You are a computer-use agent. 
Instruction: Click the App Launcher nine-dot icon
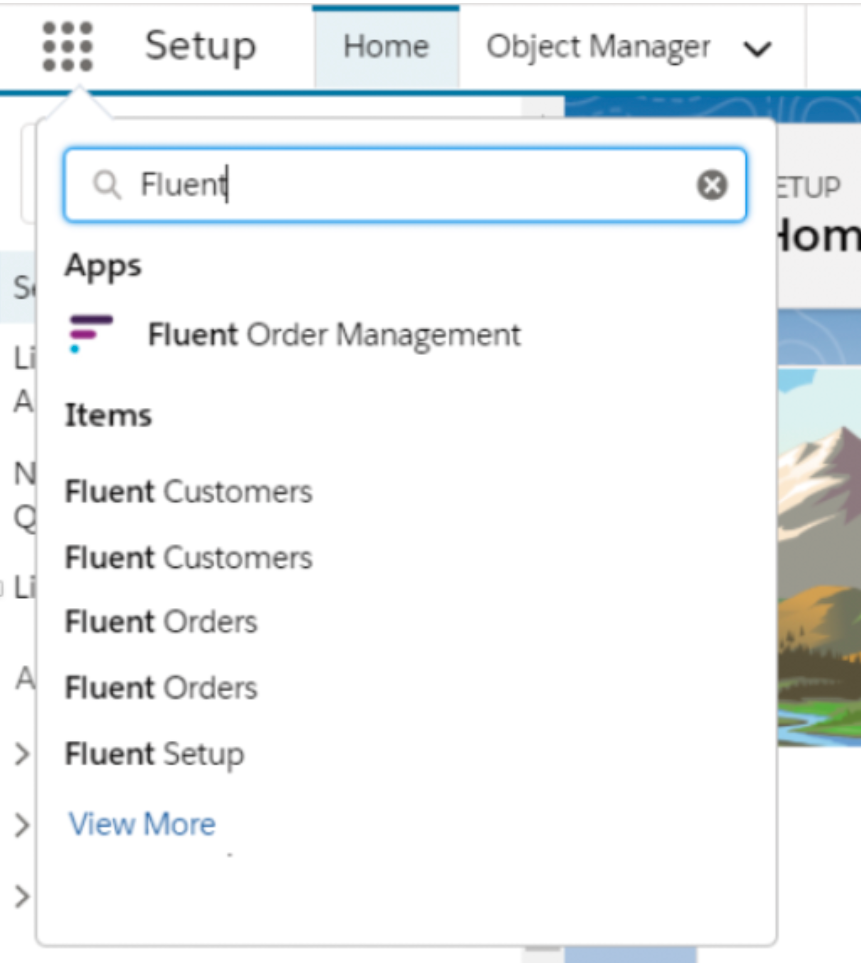click(68, 47)
